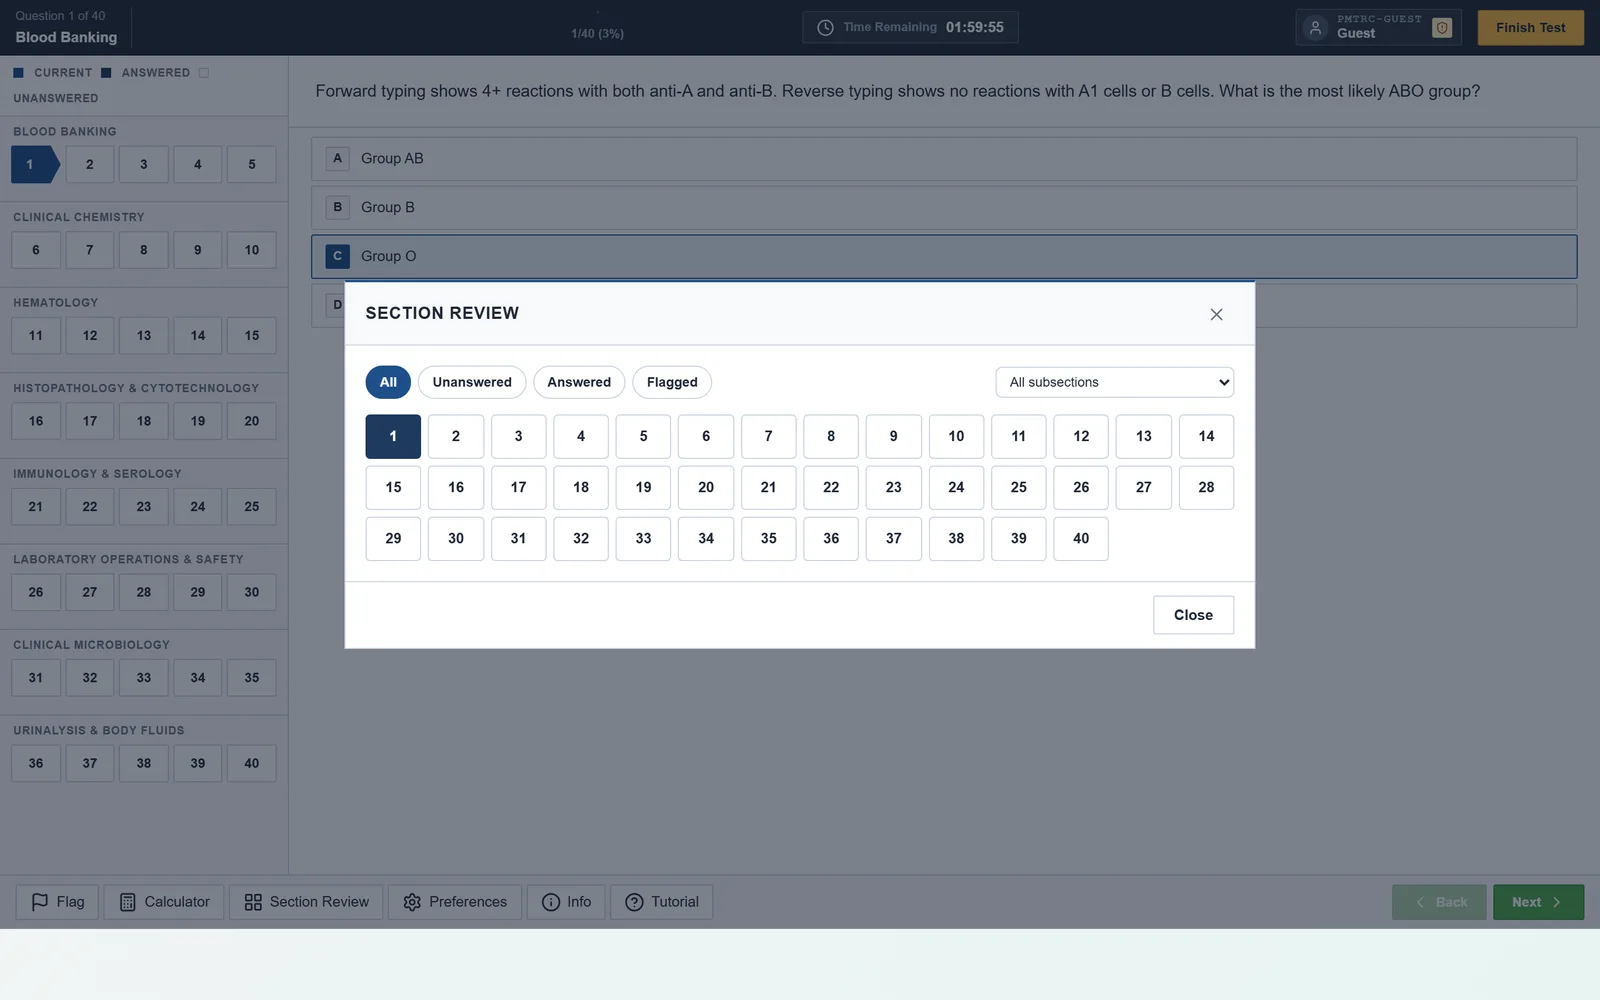Click the Flag icon in bottom toolbar
The image size is (1600, 1000).
point(40,902)
